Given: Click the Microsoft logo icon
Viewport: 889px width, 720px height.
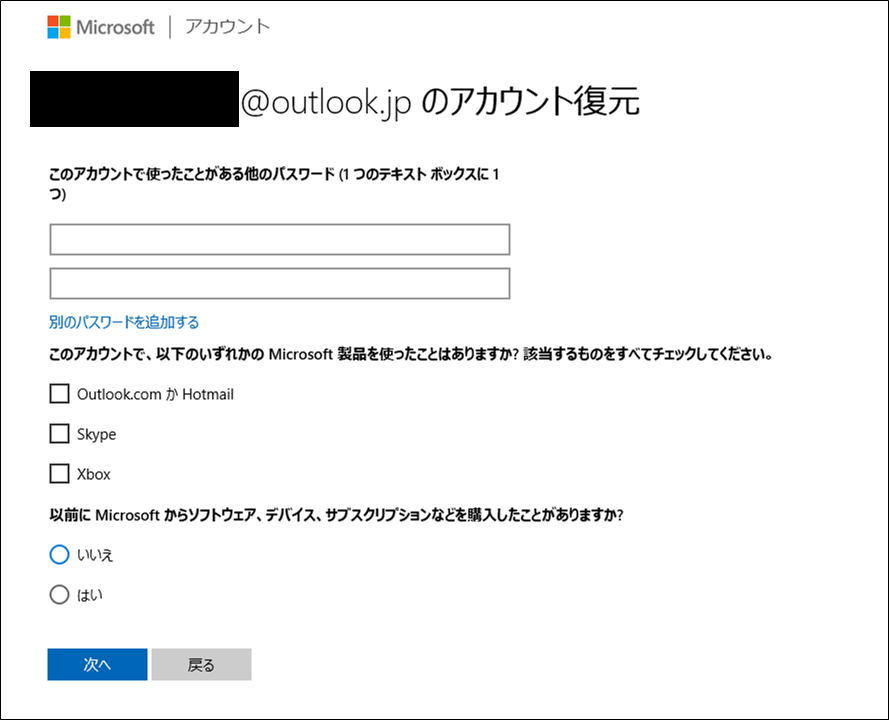Looking at the screenshot, I should [59, 27].
